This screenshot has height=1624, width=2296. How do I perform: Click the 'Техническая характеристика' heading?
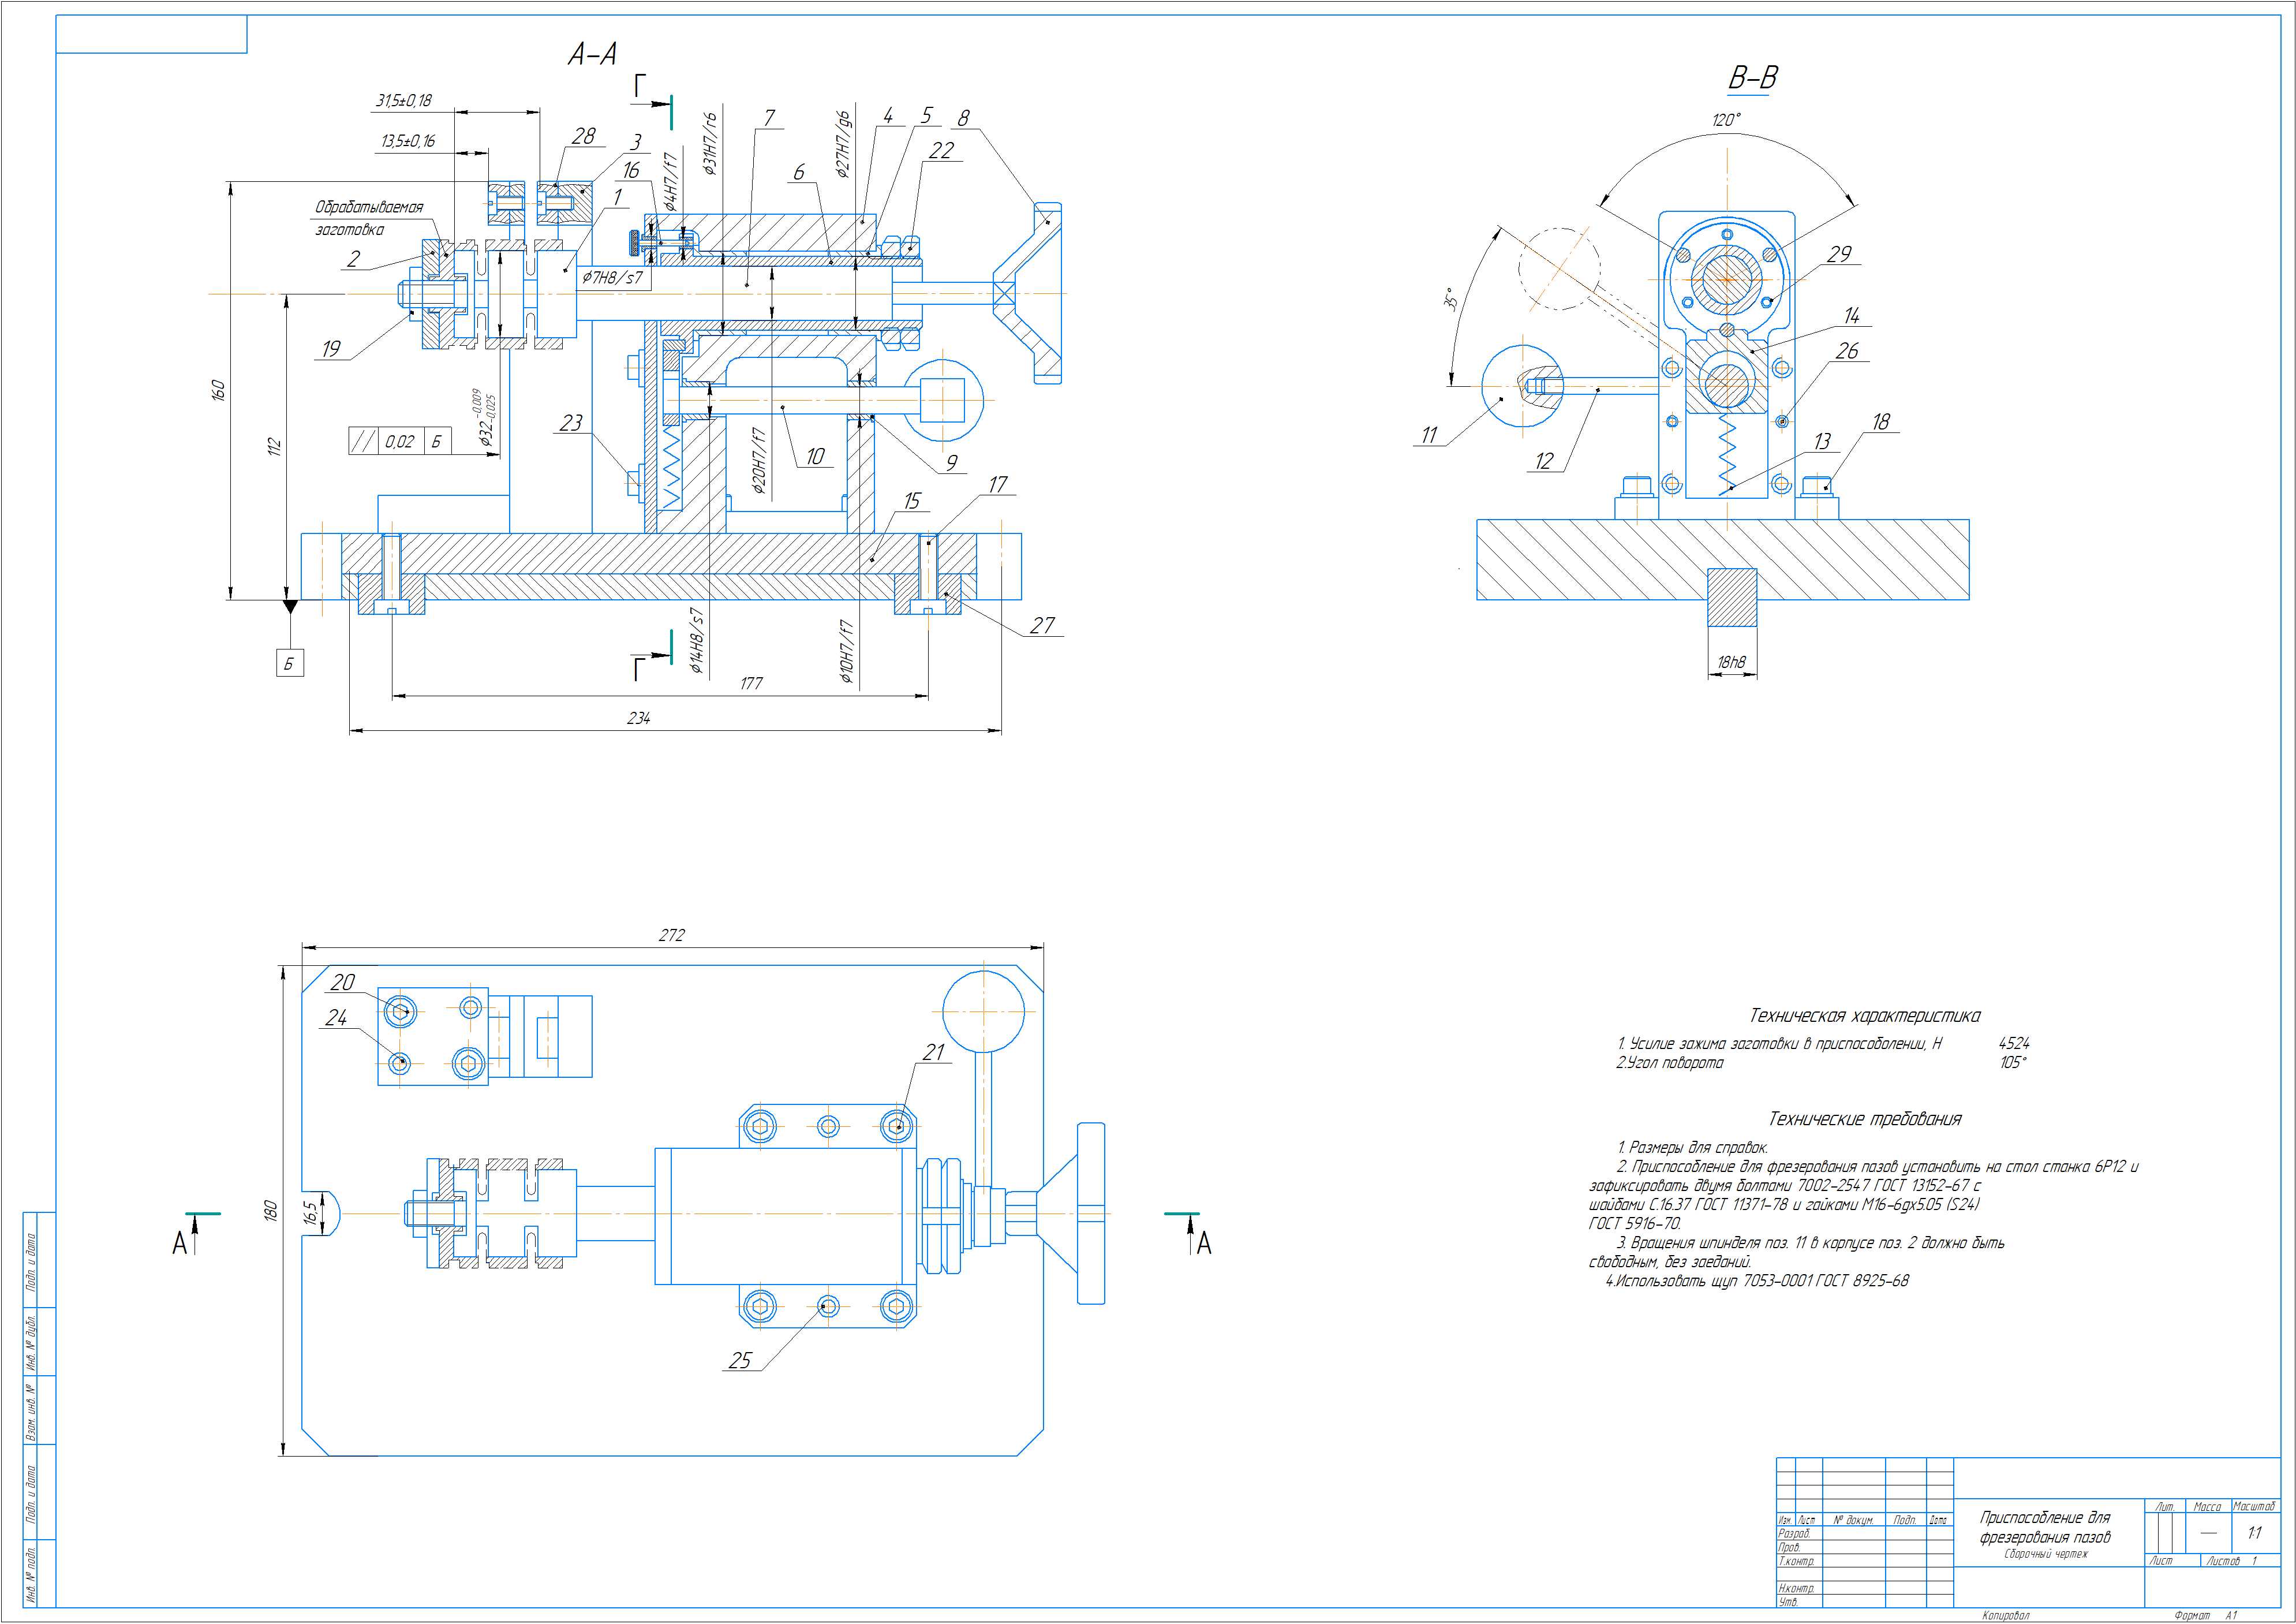tap(1865, 1016)
